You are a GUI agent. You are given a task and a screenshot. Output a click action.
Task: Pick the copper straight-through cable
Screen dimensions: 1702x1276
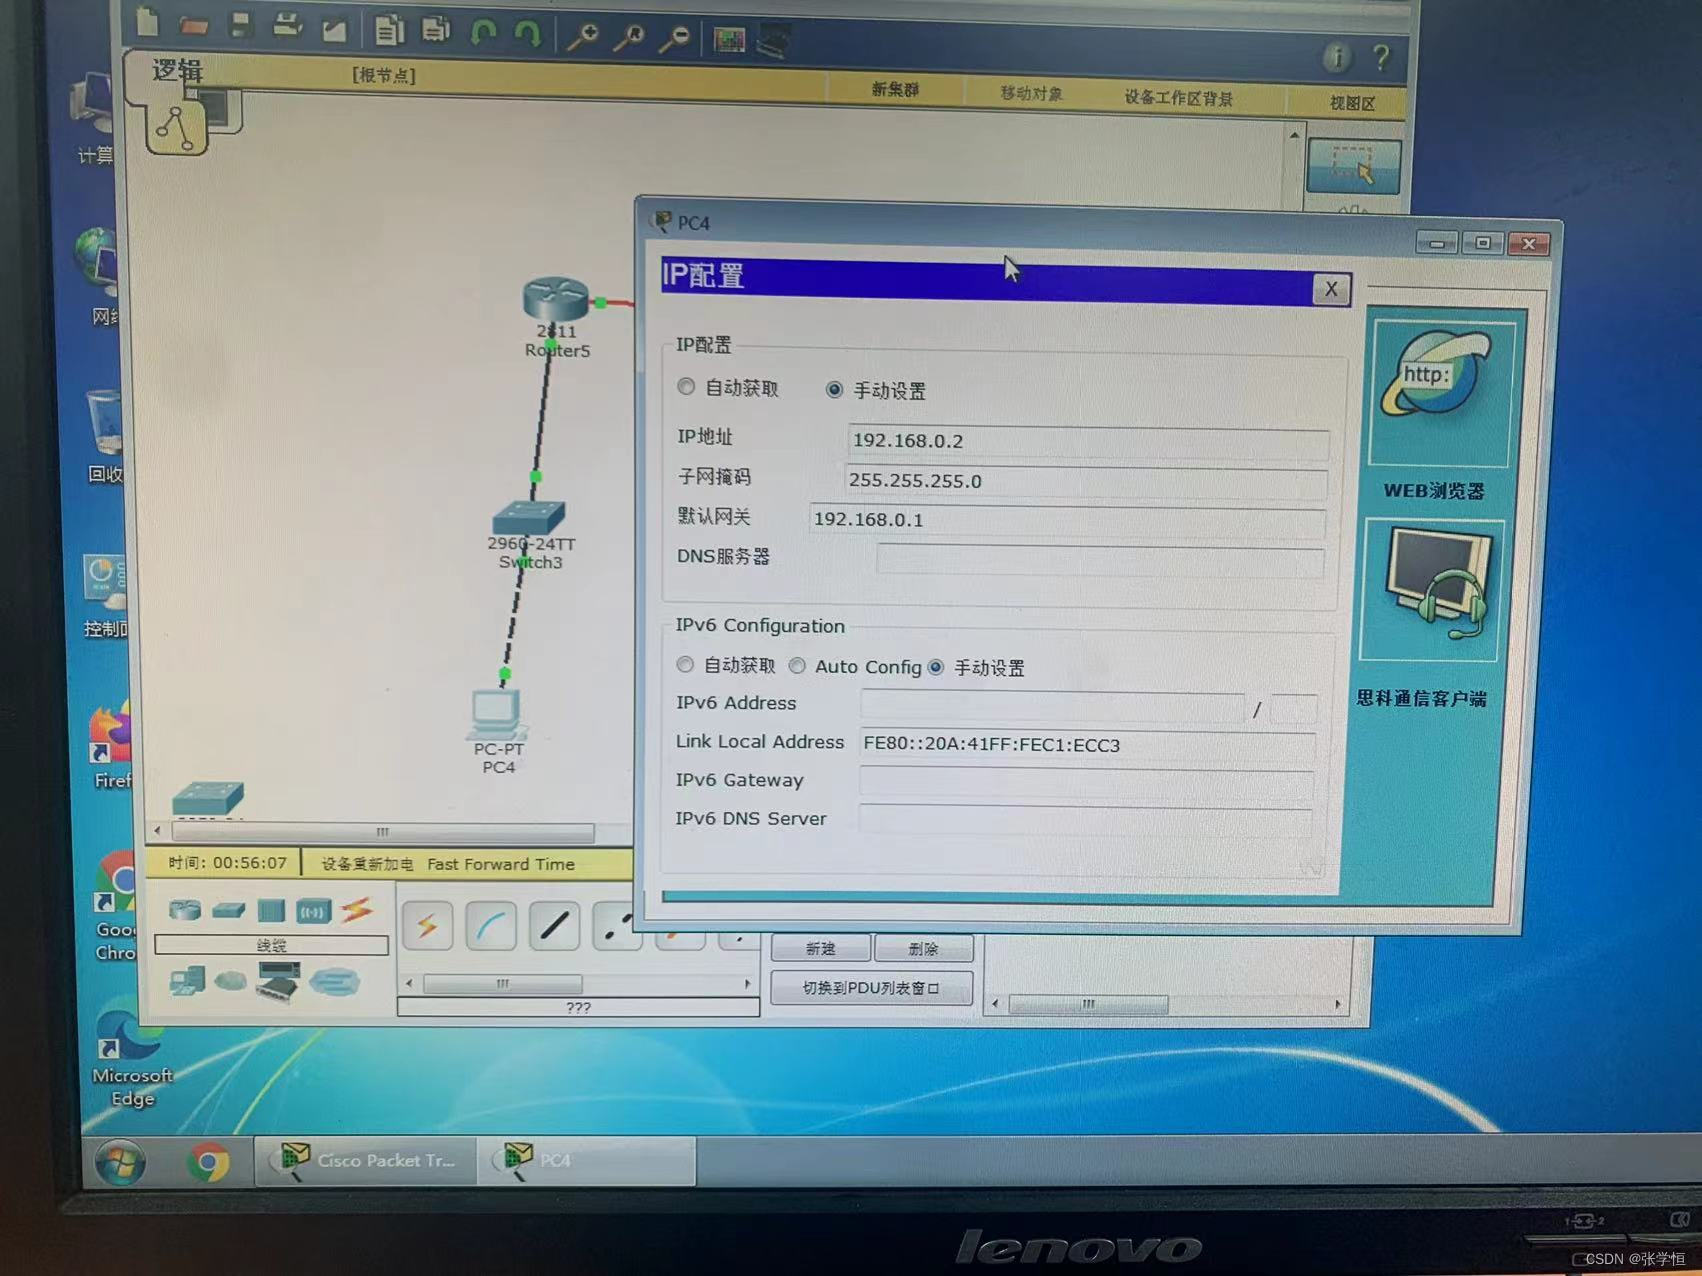pos(554,926)
